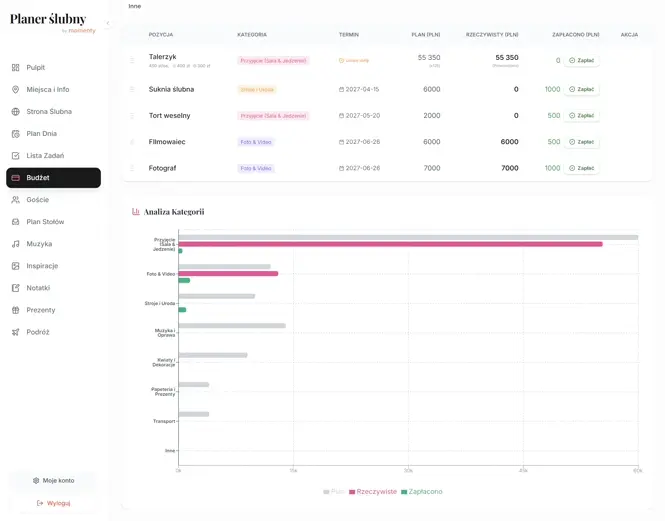Toggle Zapłacono series in chart legend

tap(421, 492)
